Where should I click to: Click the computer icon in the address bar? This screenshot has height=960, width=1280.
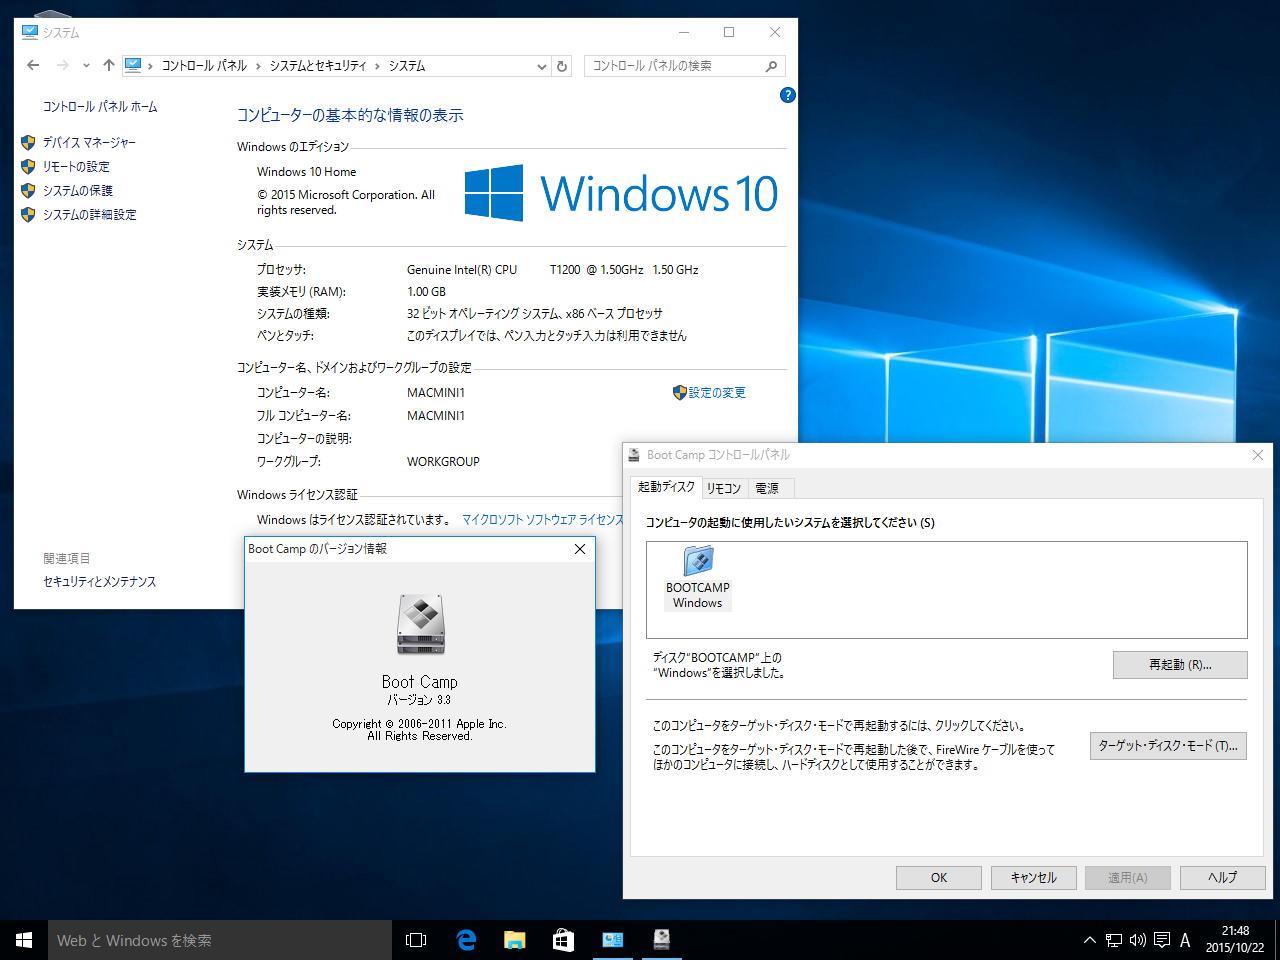133,65
